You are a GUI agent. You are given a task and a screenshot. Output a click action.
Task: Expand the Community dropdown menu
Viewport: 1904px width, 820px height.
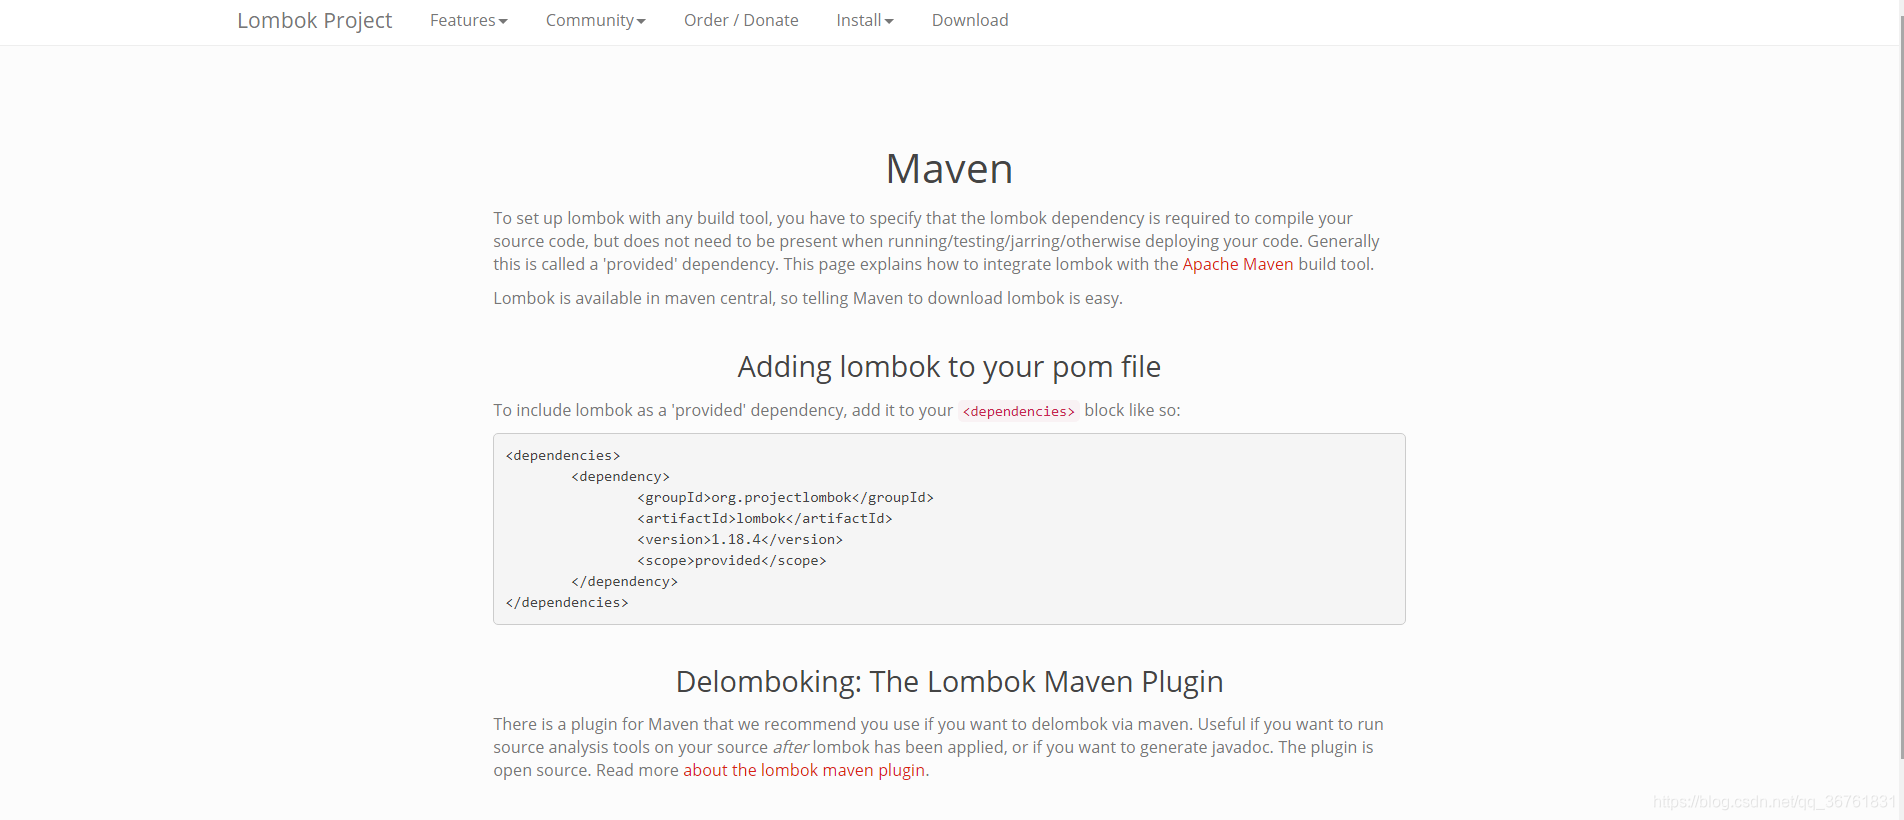click(x=596, y=21)
